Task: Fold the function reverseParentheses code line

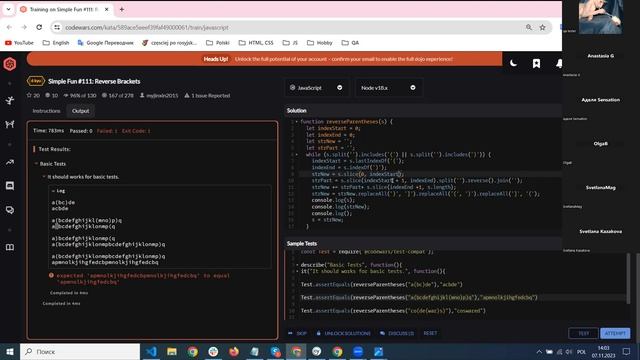Action: pos(297,122)
